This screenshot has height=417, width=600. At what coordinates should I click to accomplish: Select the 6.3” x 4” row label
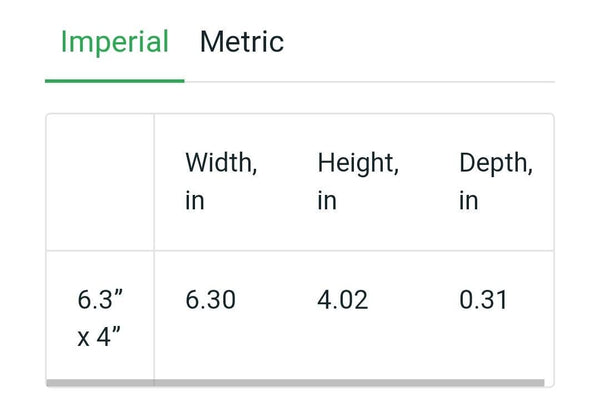pyautogui.click(x=100, y=318)
